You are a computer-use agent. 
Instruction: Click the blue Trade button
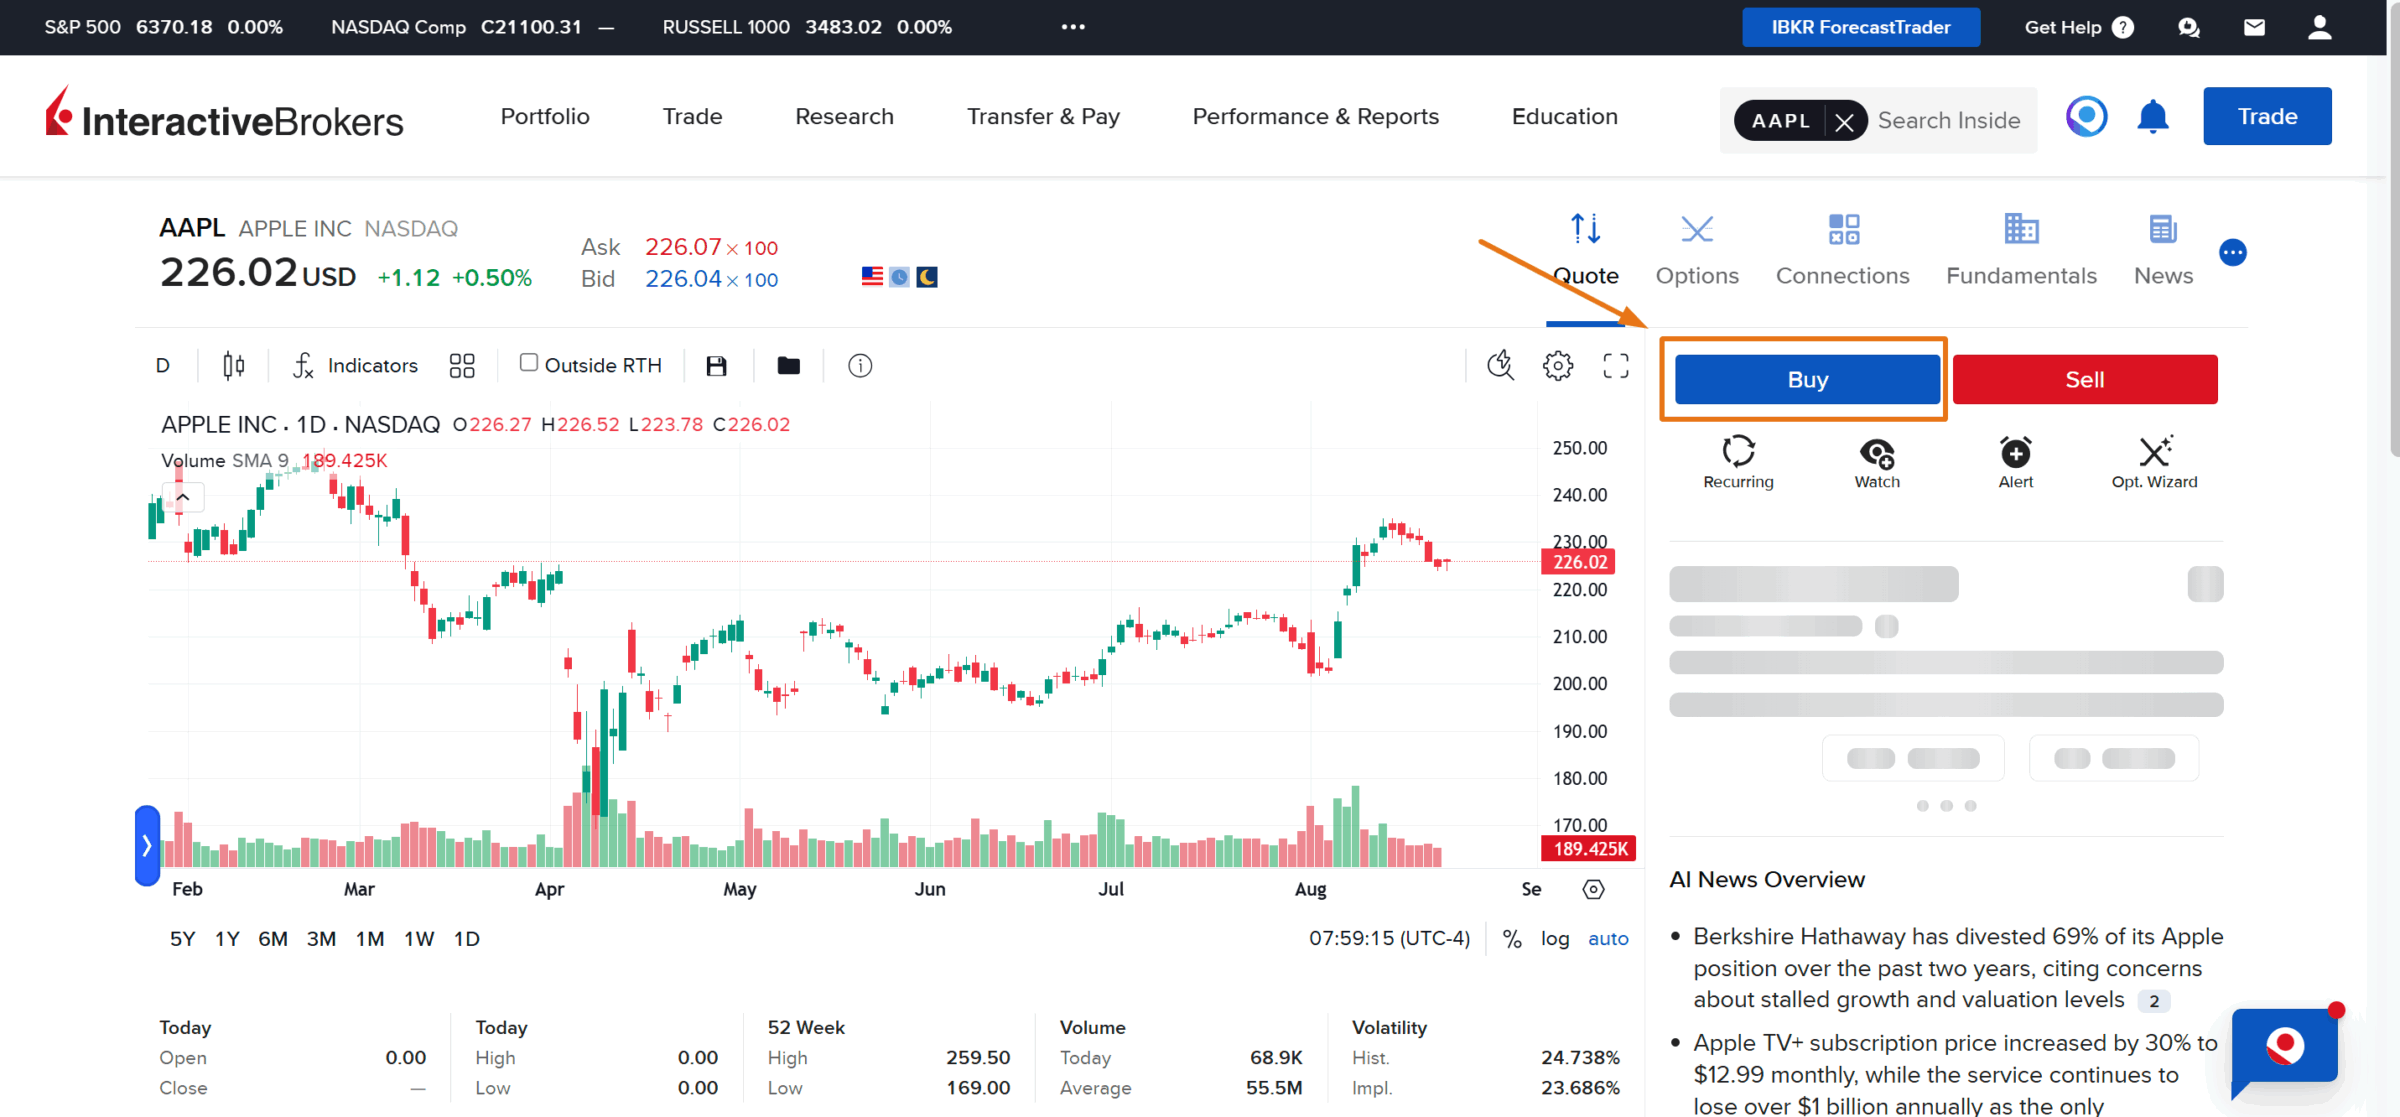(2267, 117)
